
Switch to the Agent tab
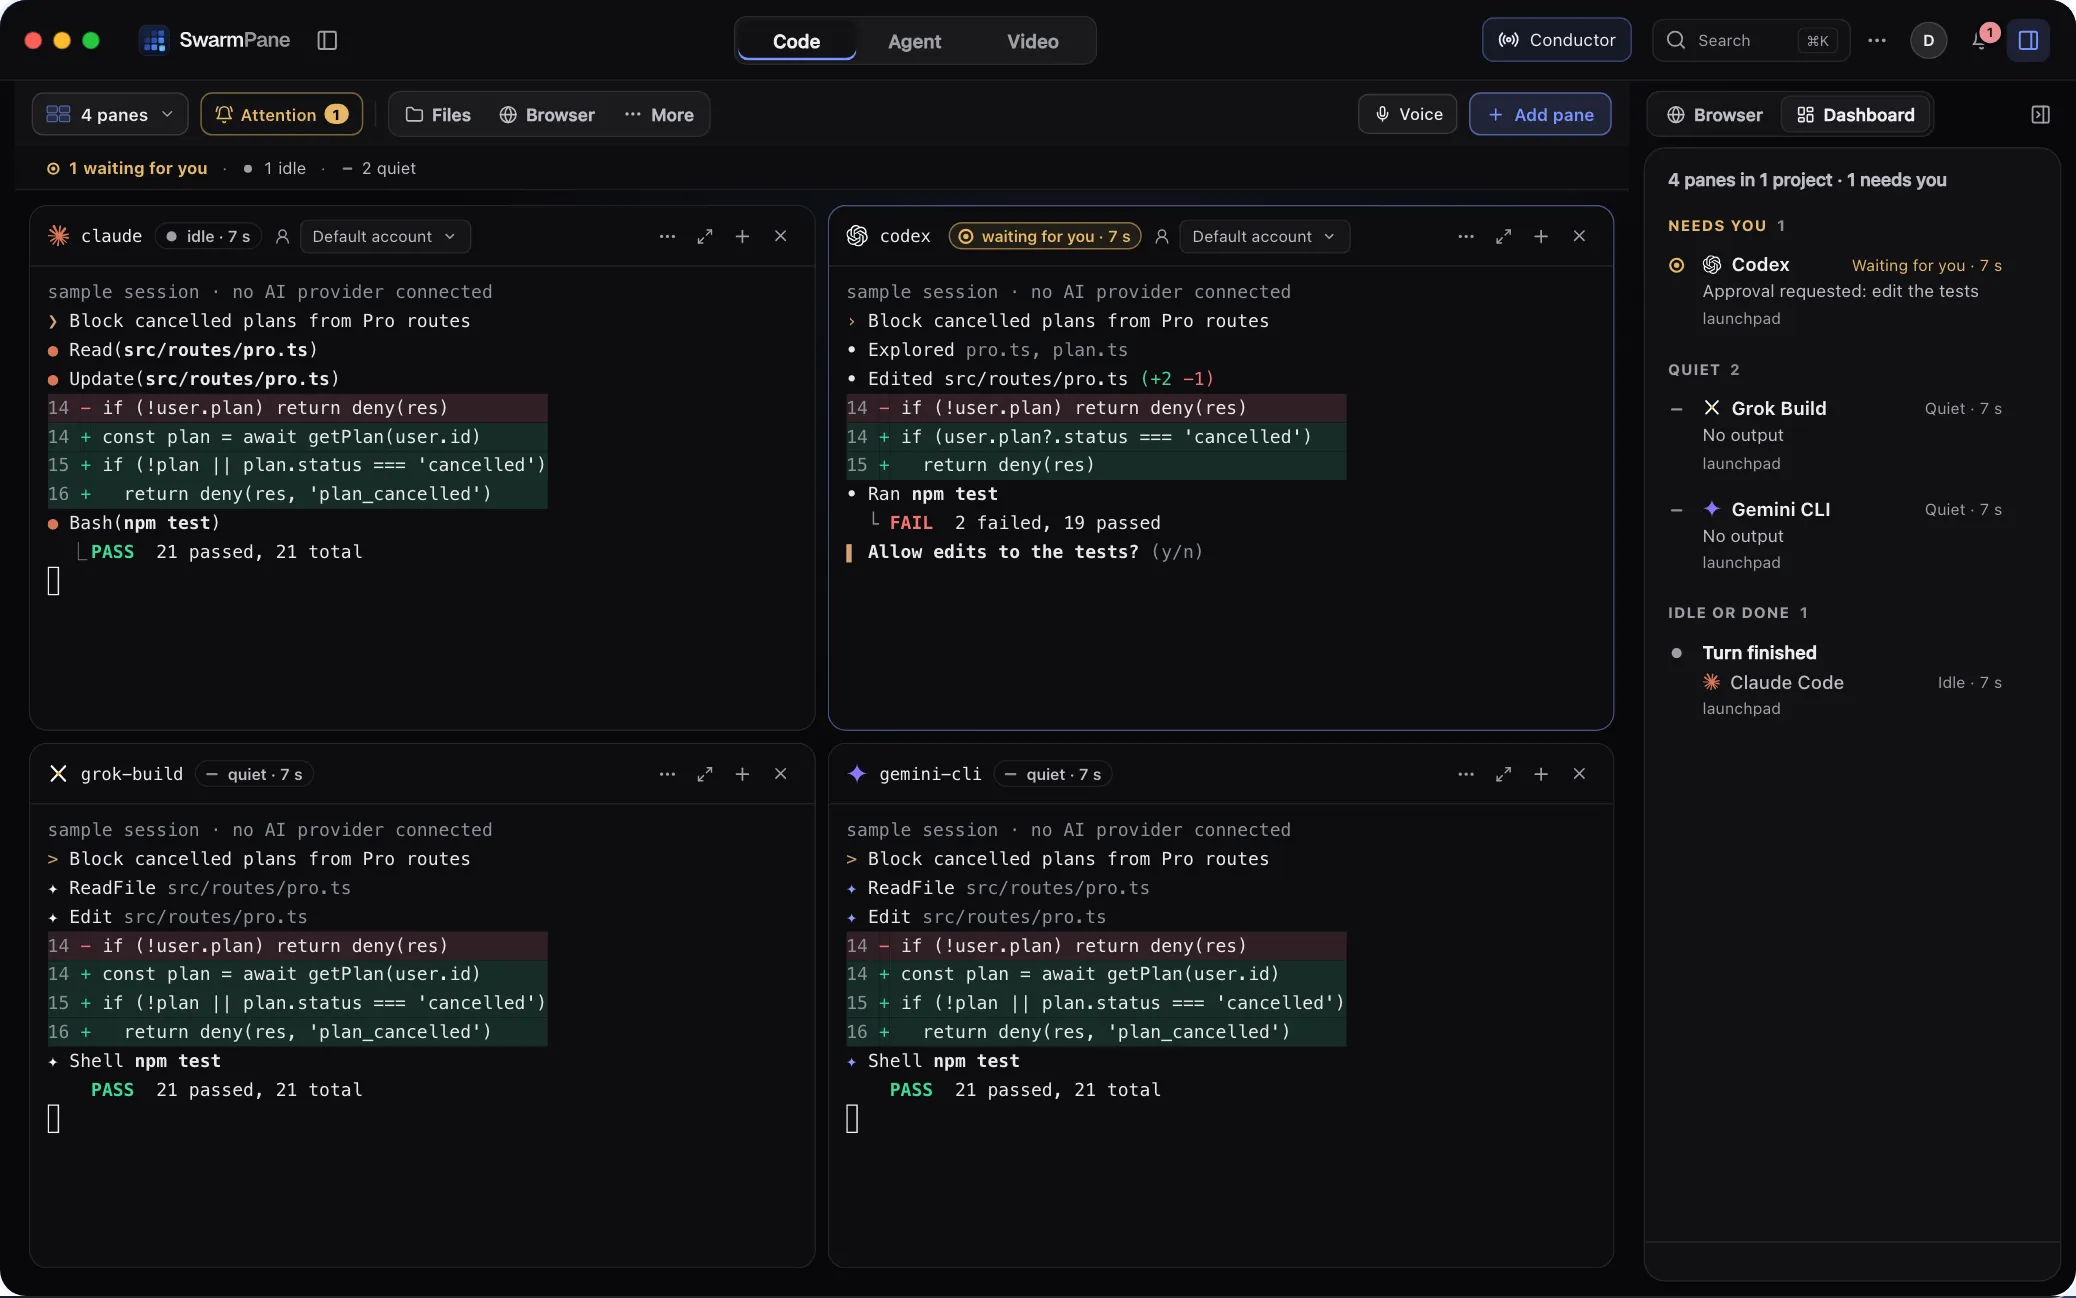pos(914,41)
